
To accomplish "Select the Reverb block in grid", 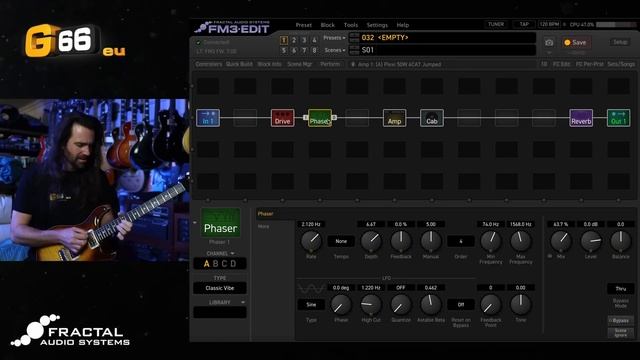I will pyautogui.click(x=581, y=118).
